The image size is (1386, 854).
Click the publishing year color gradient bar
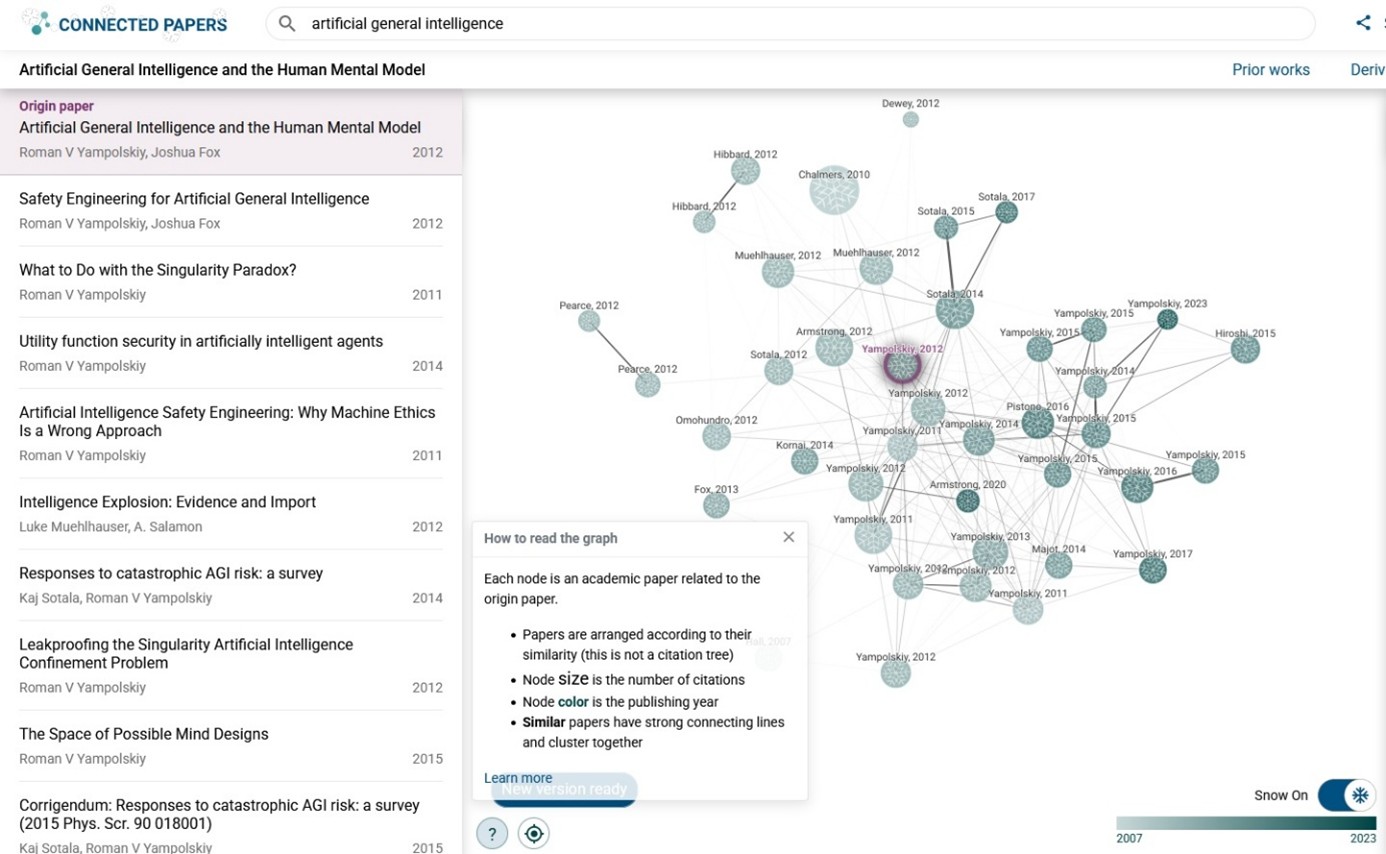point(1232,823)
